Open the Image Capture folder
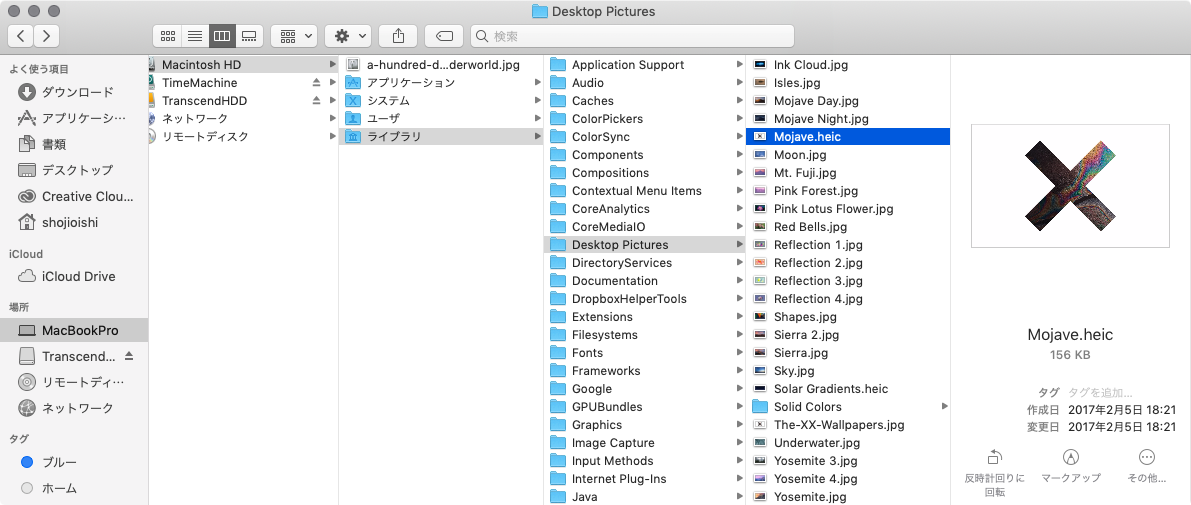Screen dimensions: 1191x505 coord(645,443)
